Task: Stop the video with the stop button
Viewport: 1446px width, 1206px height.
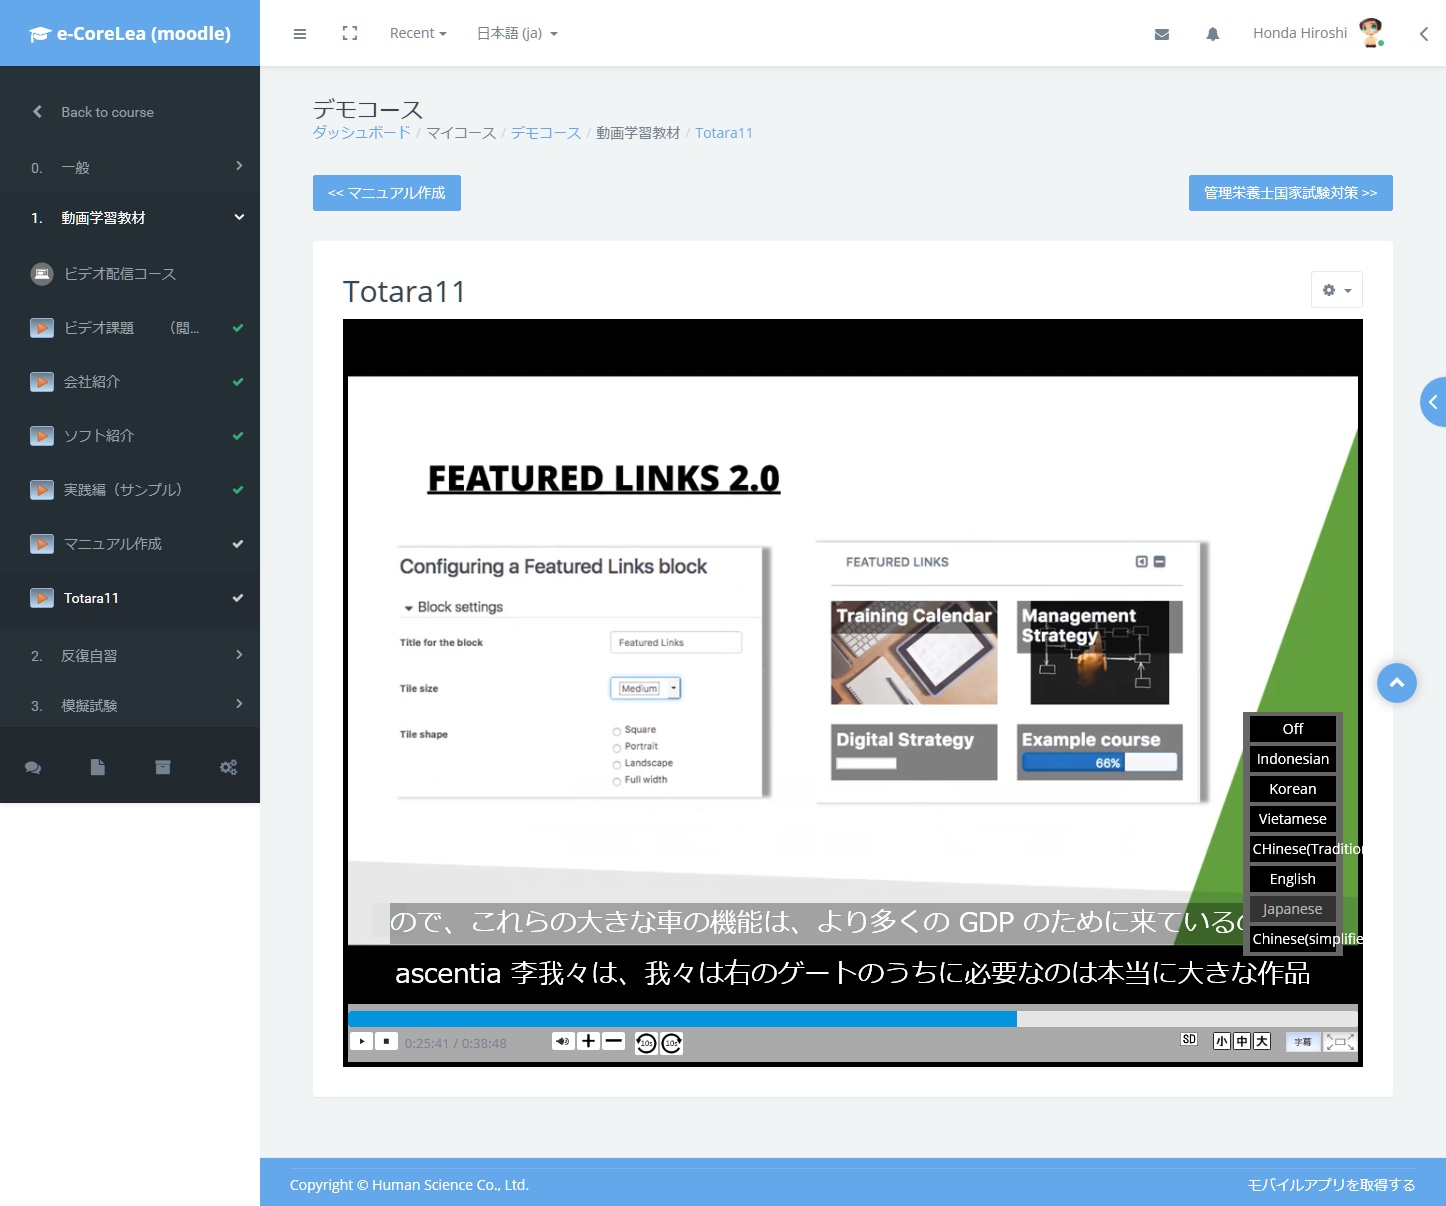Action: coord(386,1041)
